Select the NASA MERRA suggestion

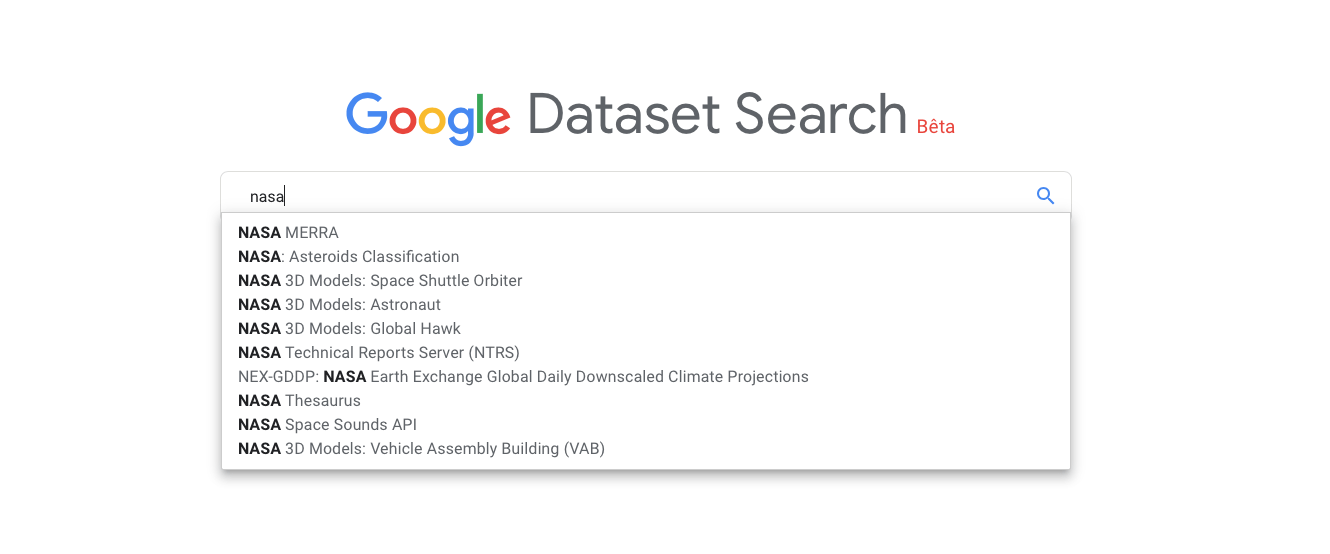coord(646,233)
